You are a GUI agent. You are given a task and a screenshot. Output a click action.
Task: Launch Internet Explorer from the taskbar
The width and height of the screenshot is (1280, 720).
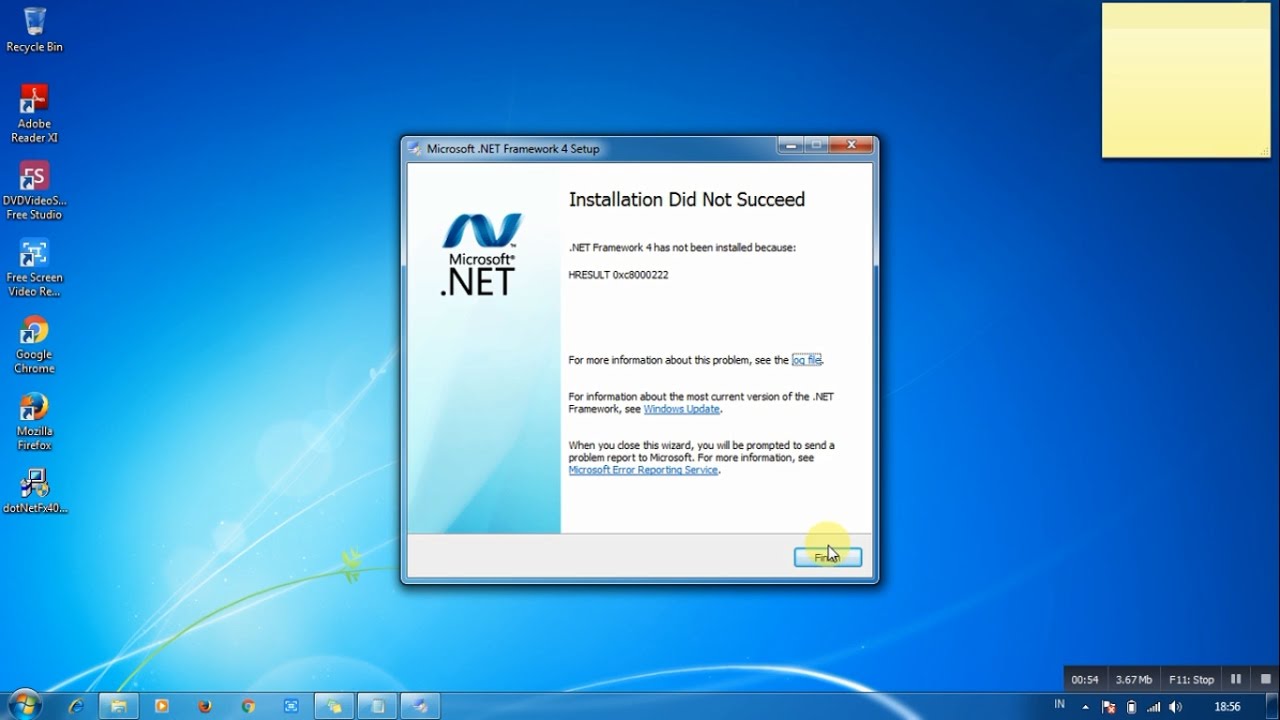click(76, 706)
